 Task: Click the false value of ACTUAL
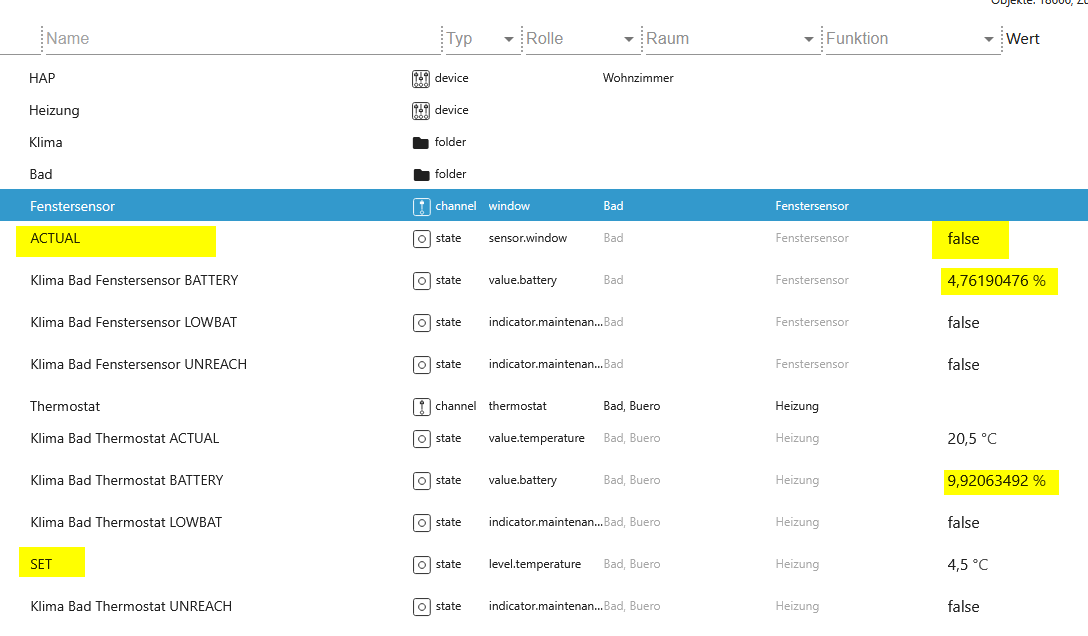coord(963,238)
